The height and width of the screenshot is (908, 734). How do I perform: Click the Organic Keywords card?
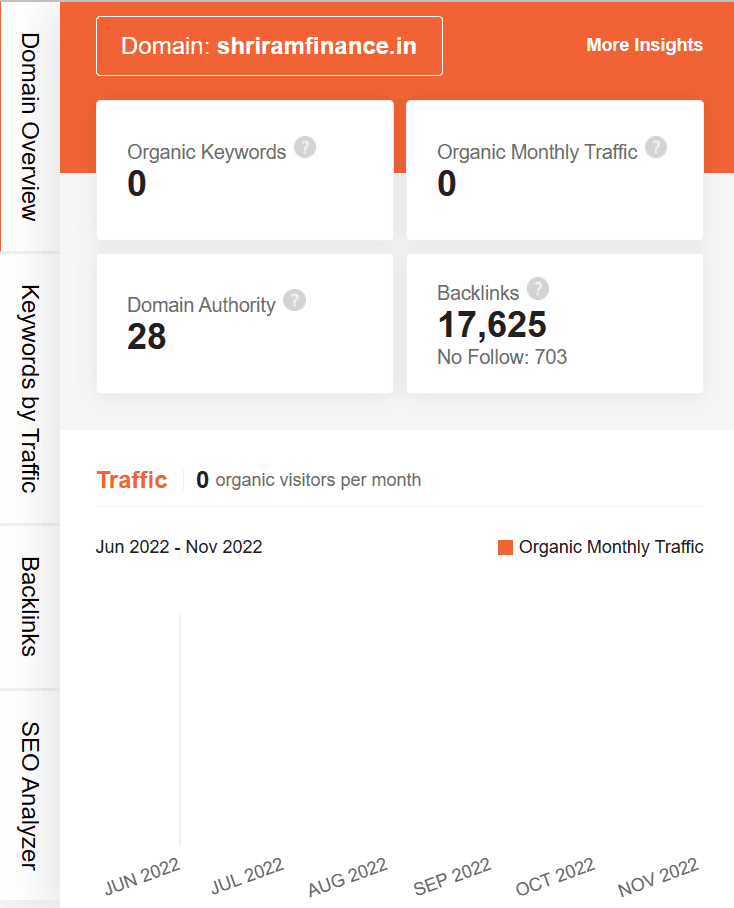pyautogui.click(x=244, y=168)
